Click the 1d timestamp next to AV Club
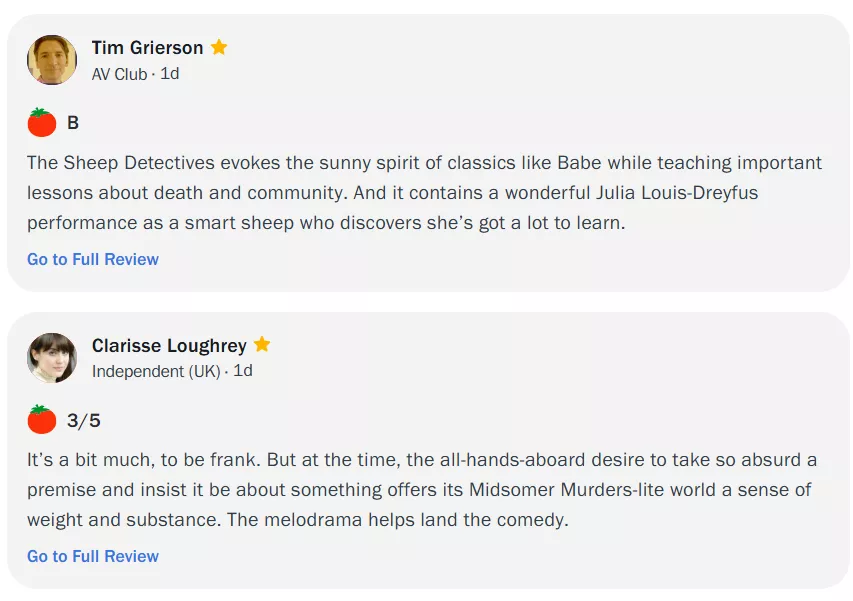 click(170, 74)
